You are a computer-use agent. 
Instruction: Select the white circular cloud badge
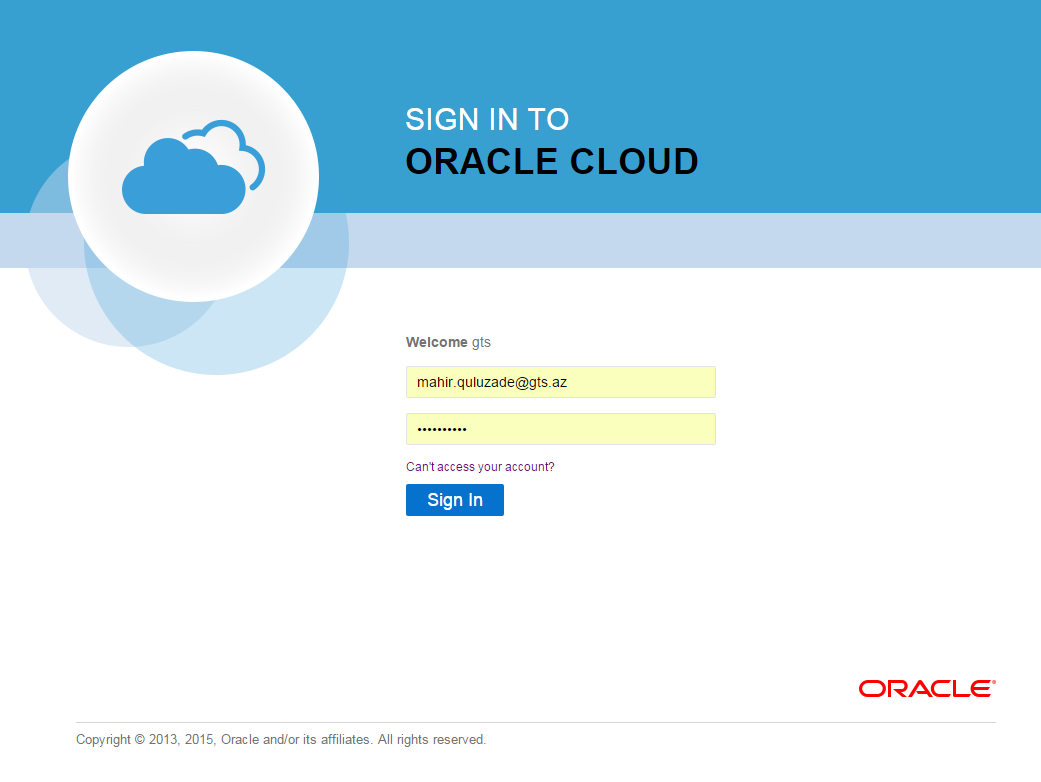coord(193,175)
